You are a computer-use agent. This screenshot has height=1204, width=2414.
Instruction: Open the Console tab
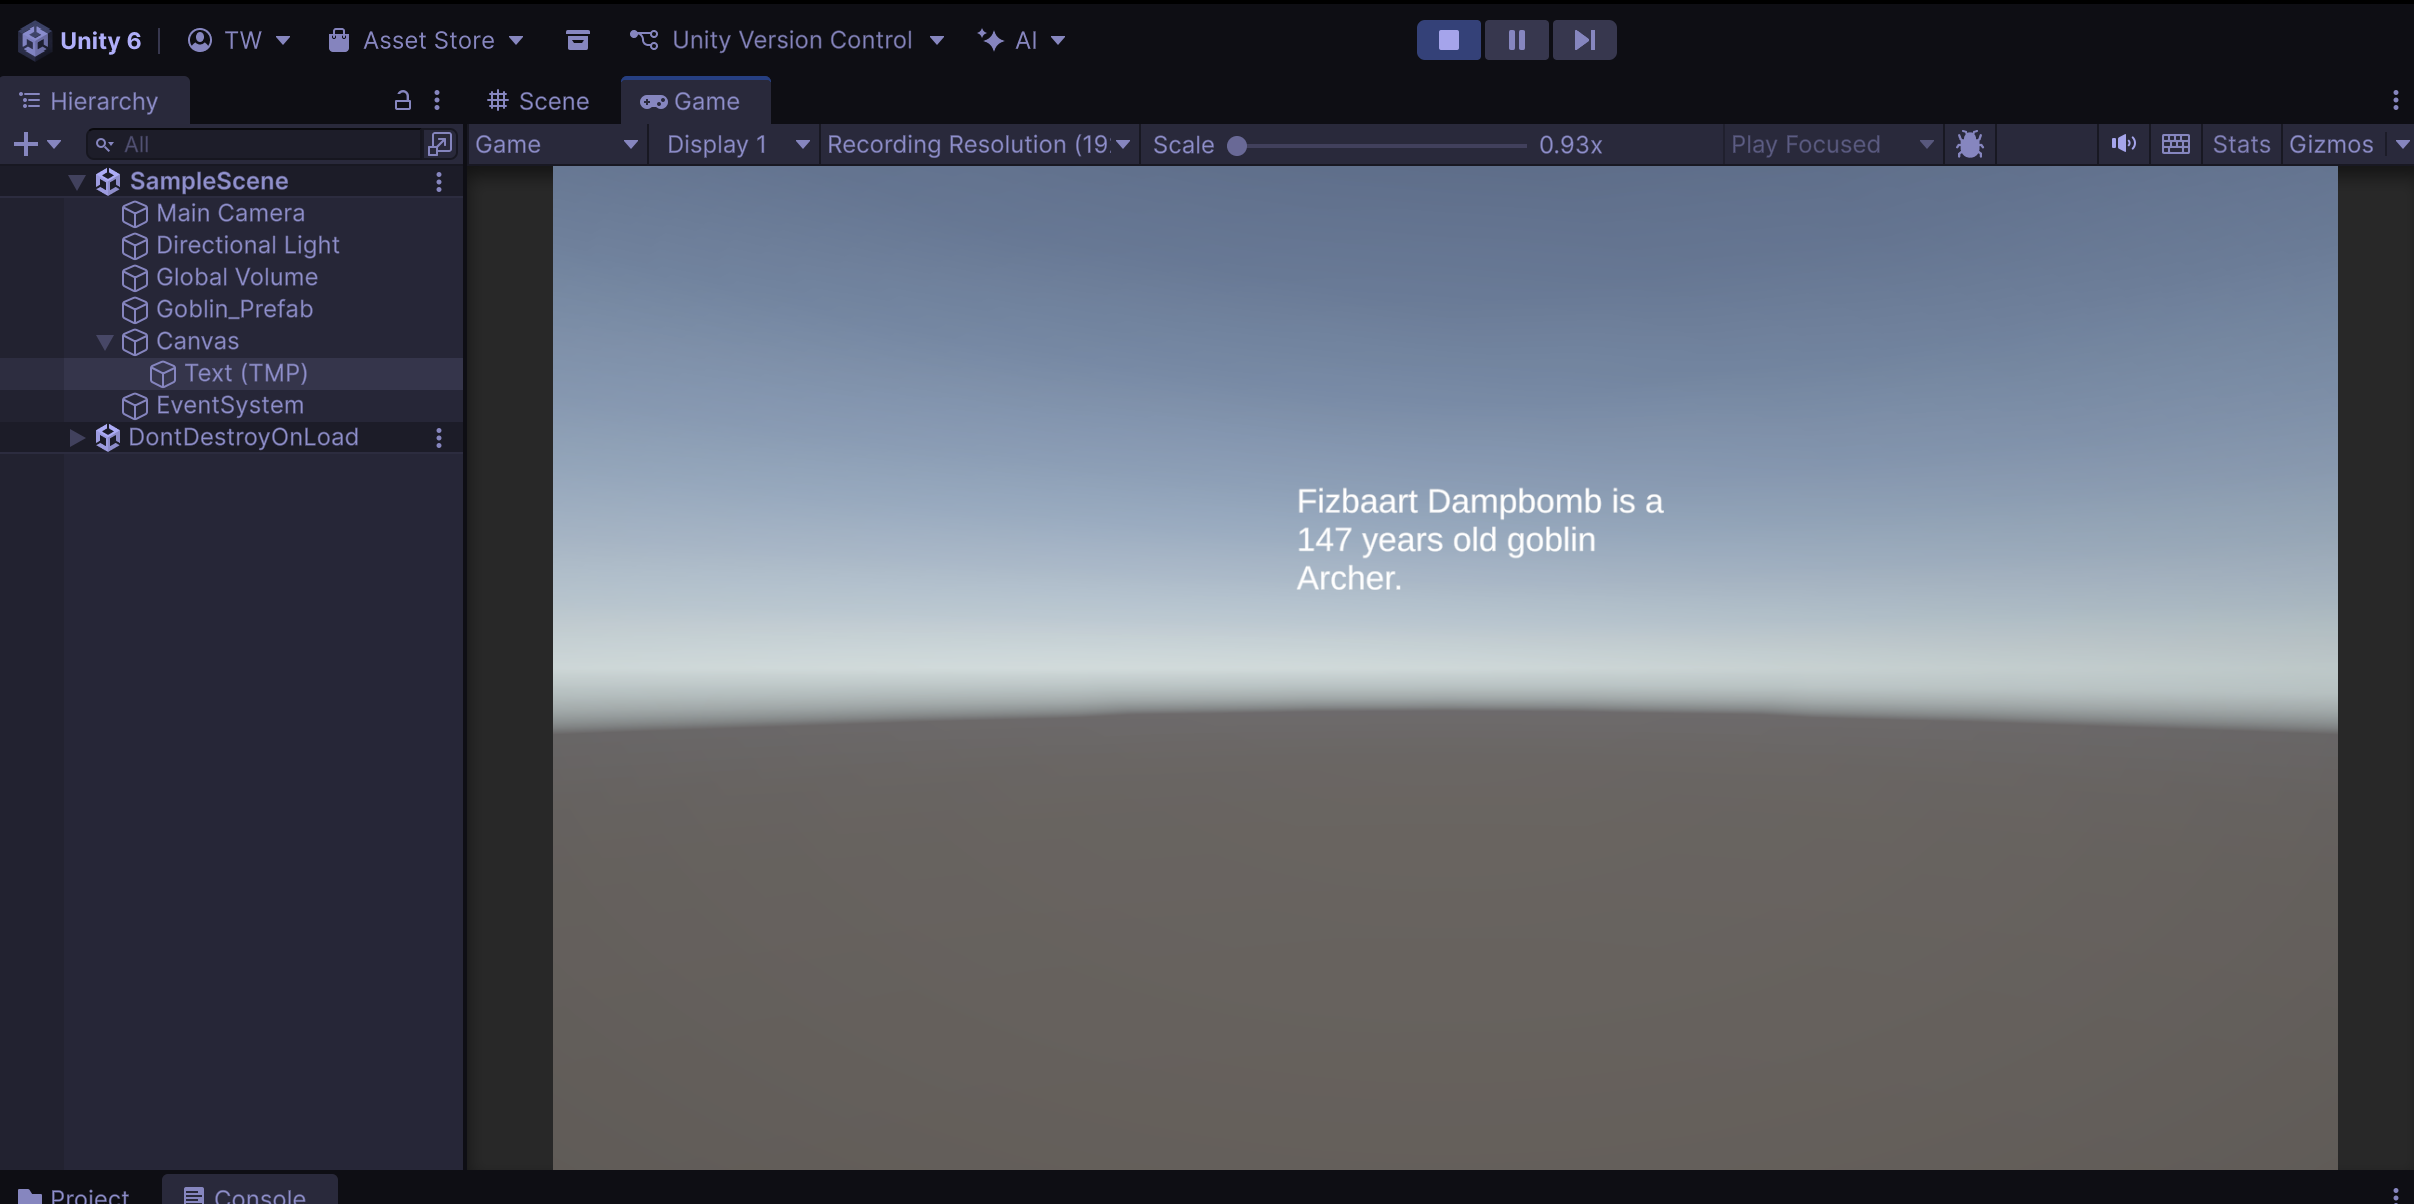click(247, 1194)
